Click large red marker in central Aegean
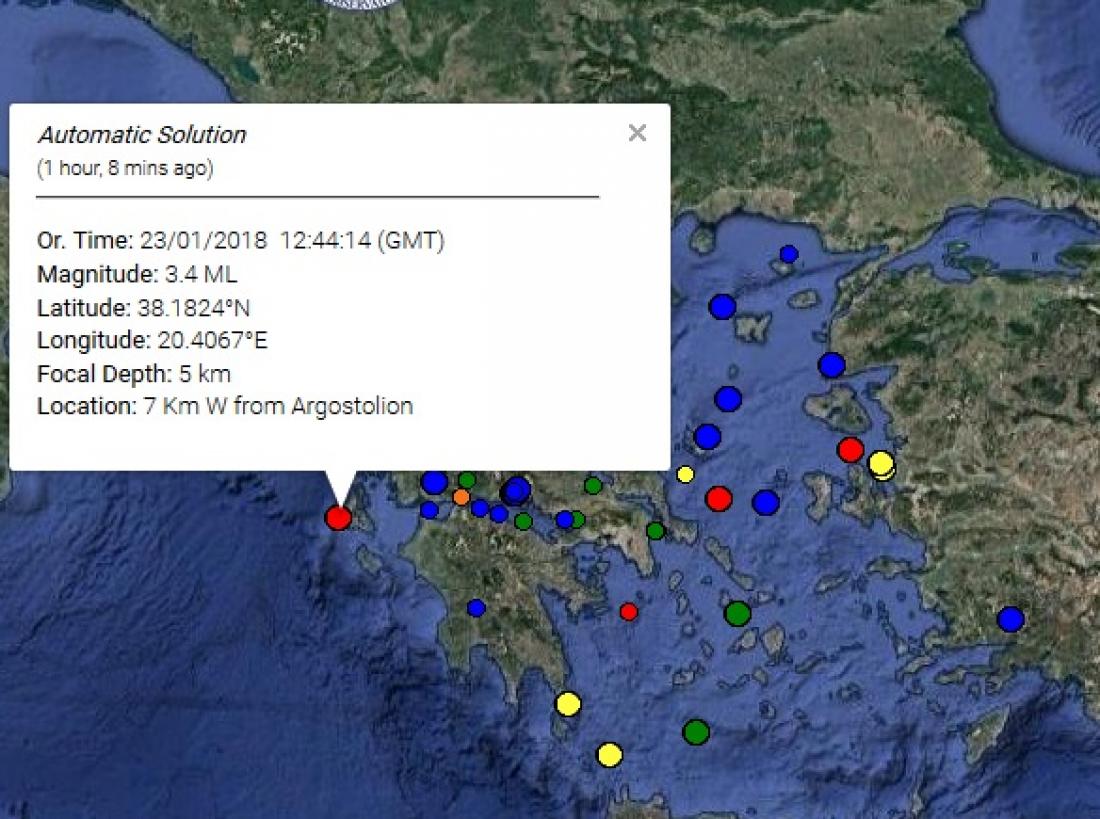 tap(718, 498)
